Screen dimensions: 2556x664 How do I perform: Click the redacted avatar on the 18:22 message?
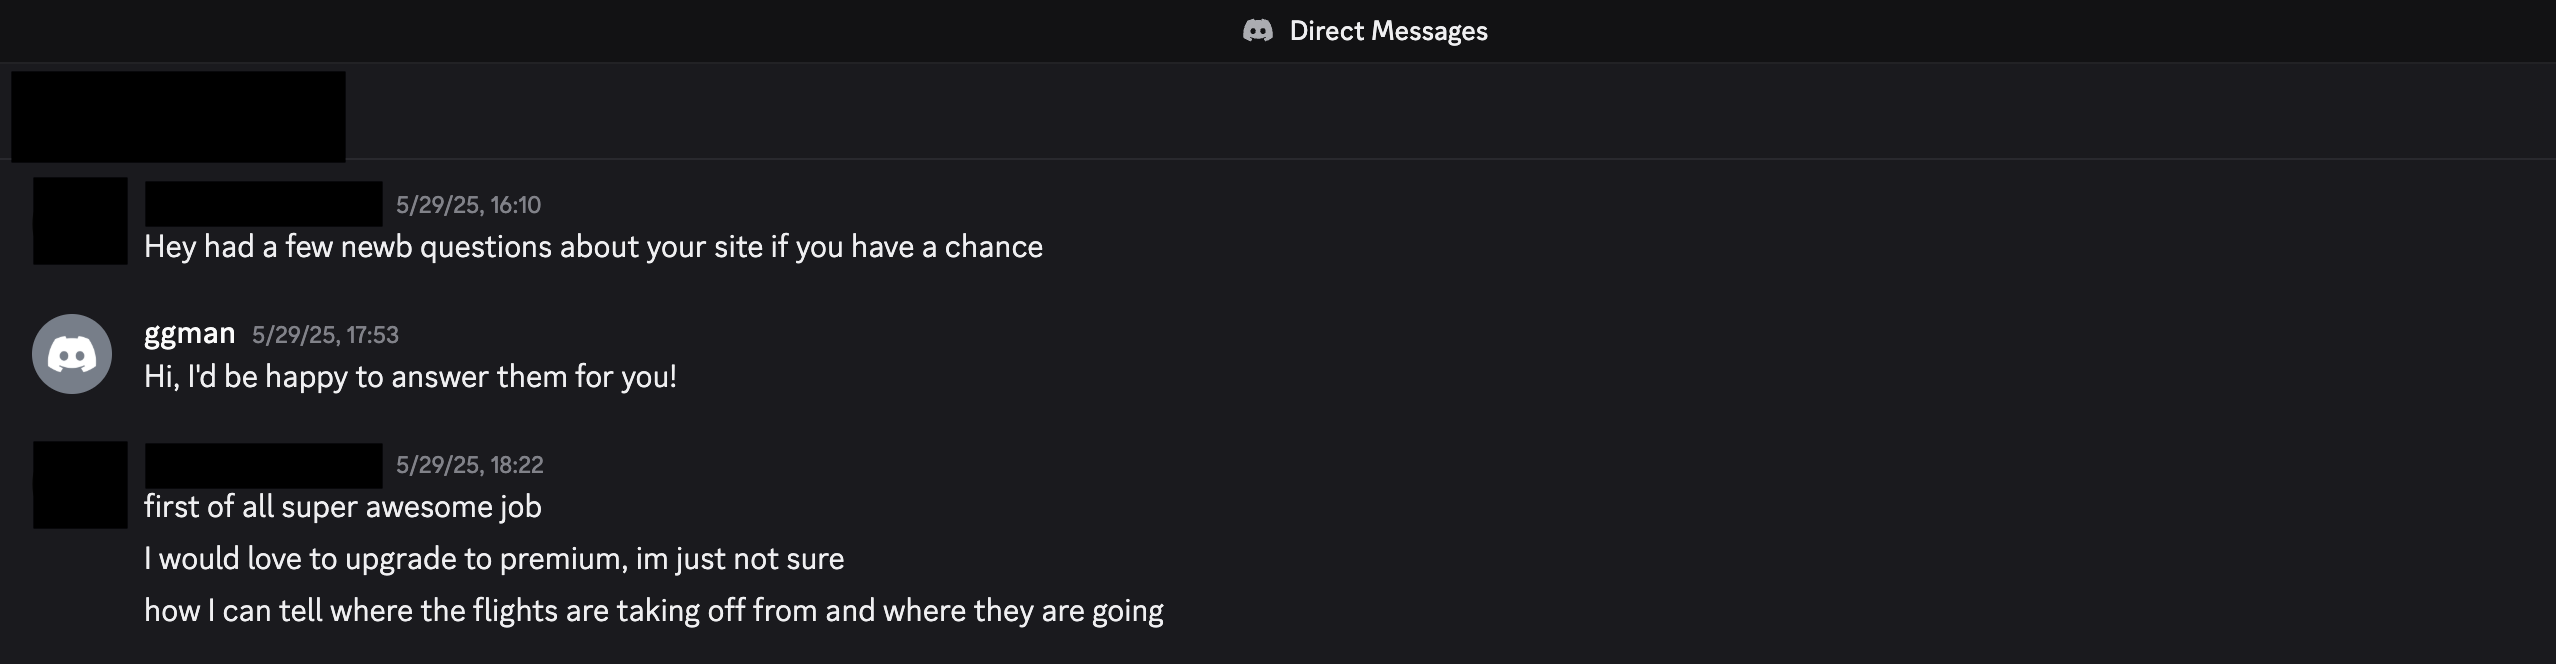point(80,485)
